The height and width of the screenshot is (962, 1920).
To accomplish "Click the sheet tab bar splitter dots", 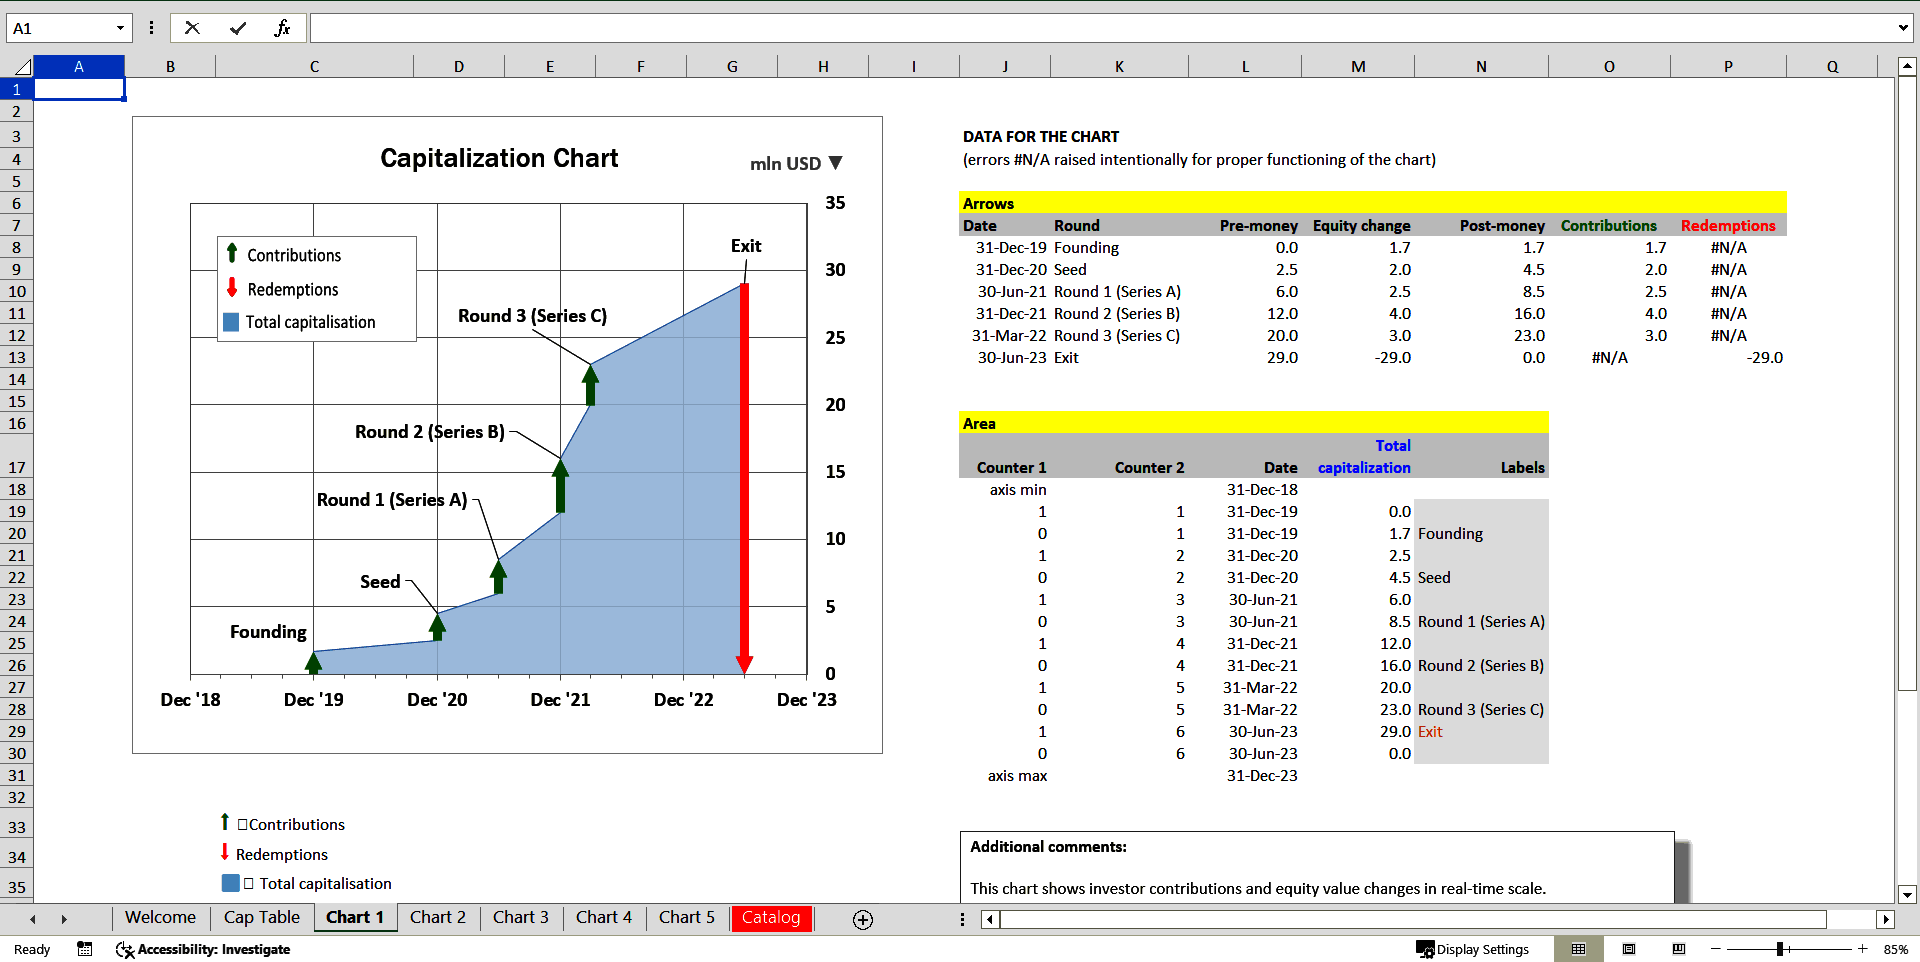I will pos(962,919).
